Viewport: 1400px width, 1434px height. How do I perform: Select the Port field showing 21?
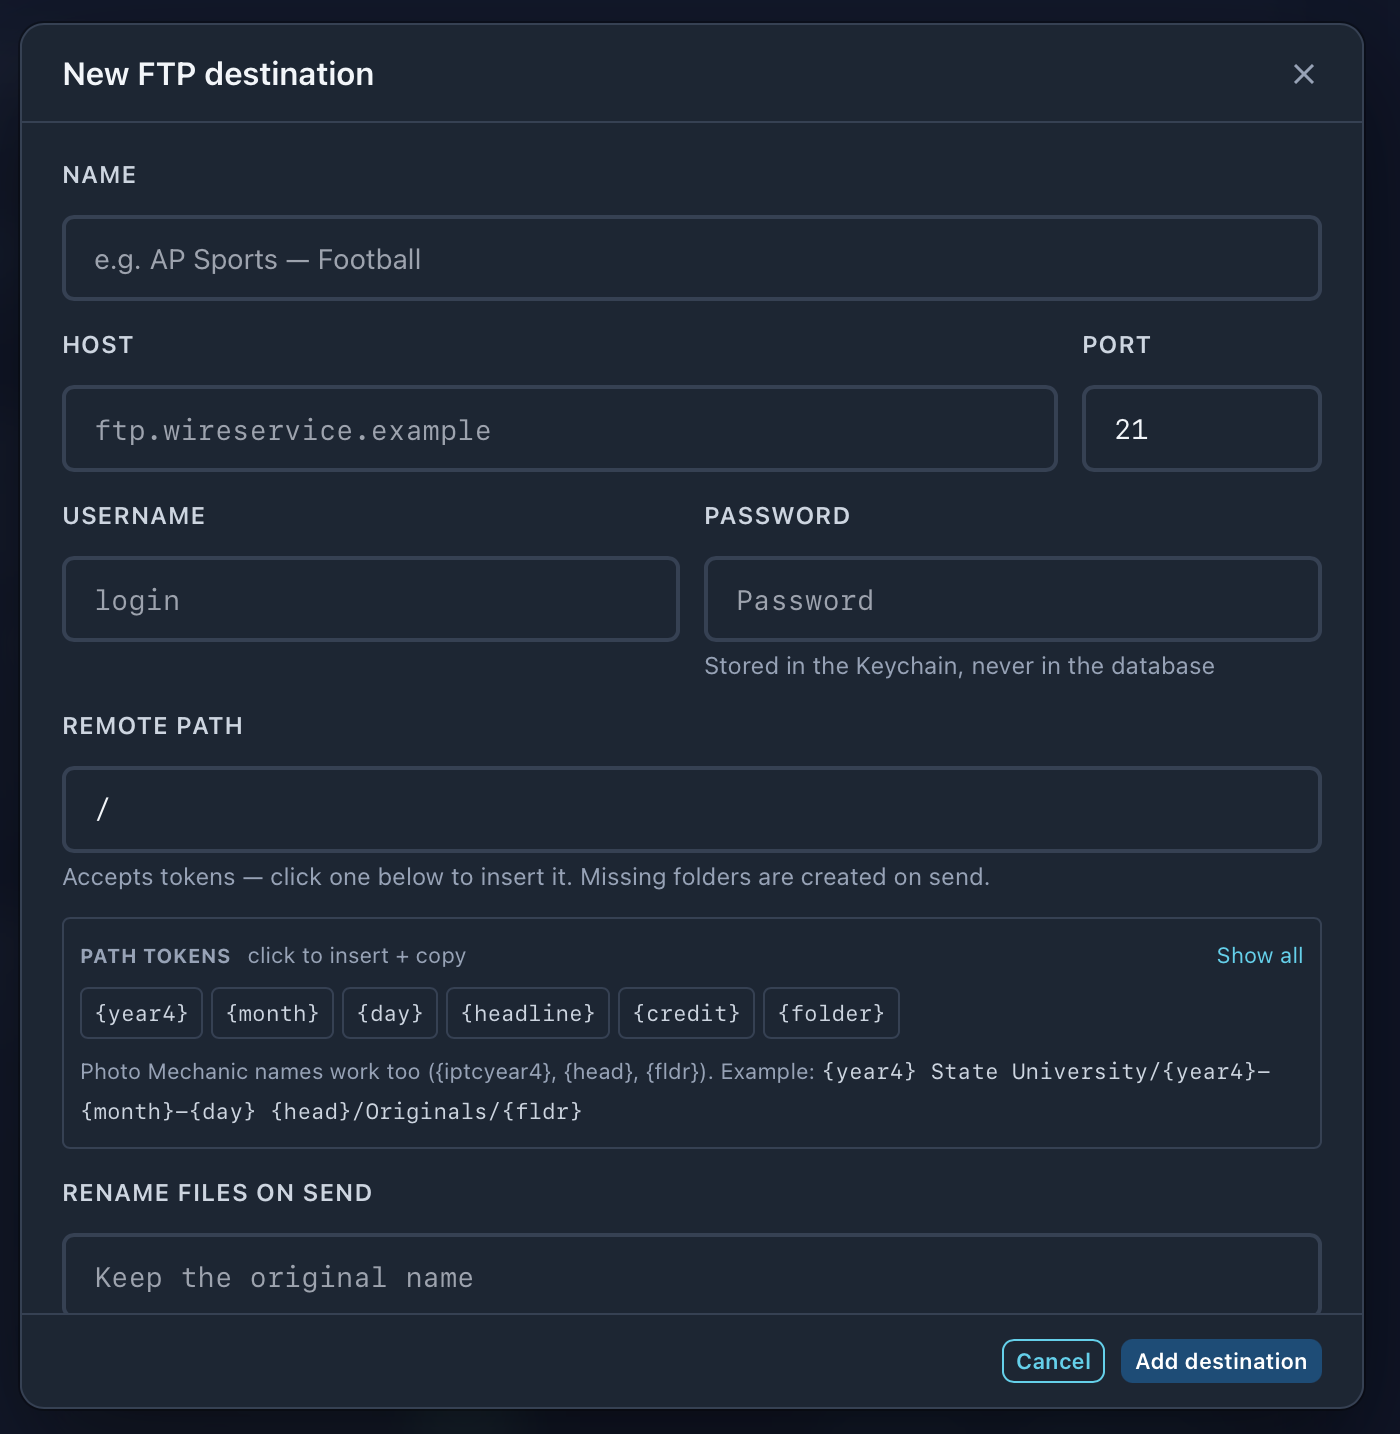pyautogui.click(x=1202, y=429)
